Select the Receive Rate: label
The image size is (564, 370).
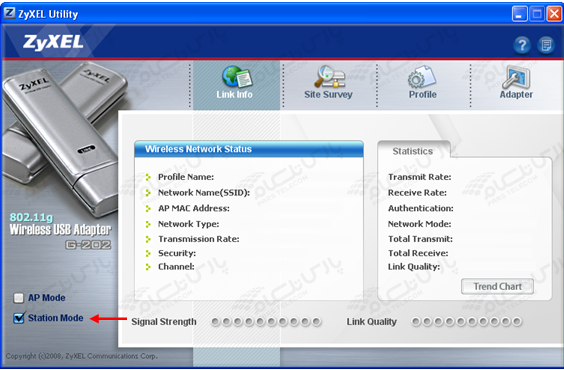coord(417,193)
